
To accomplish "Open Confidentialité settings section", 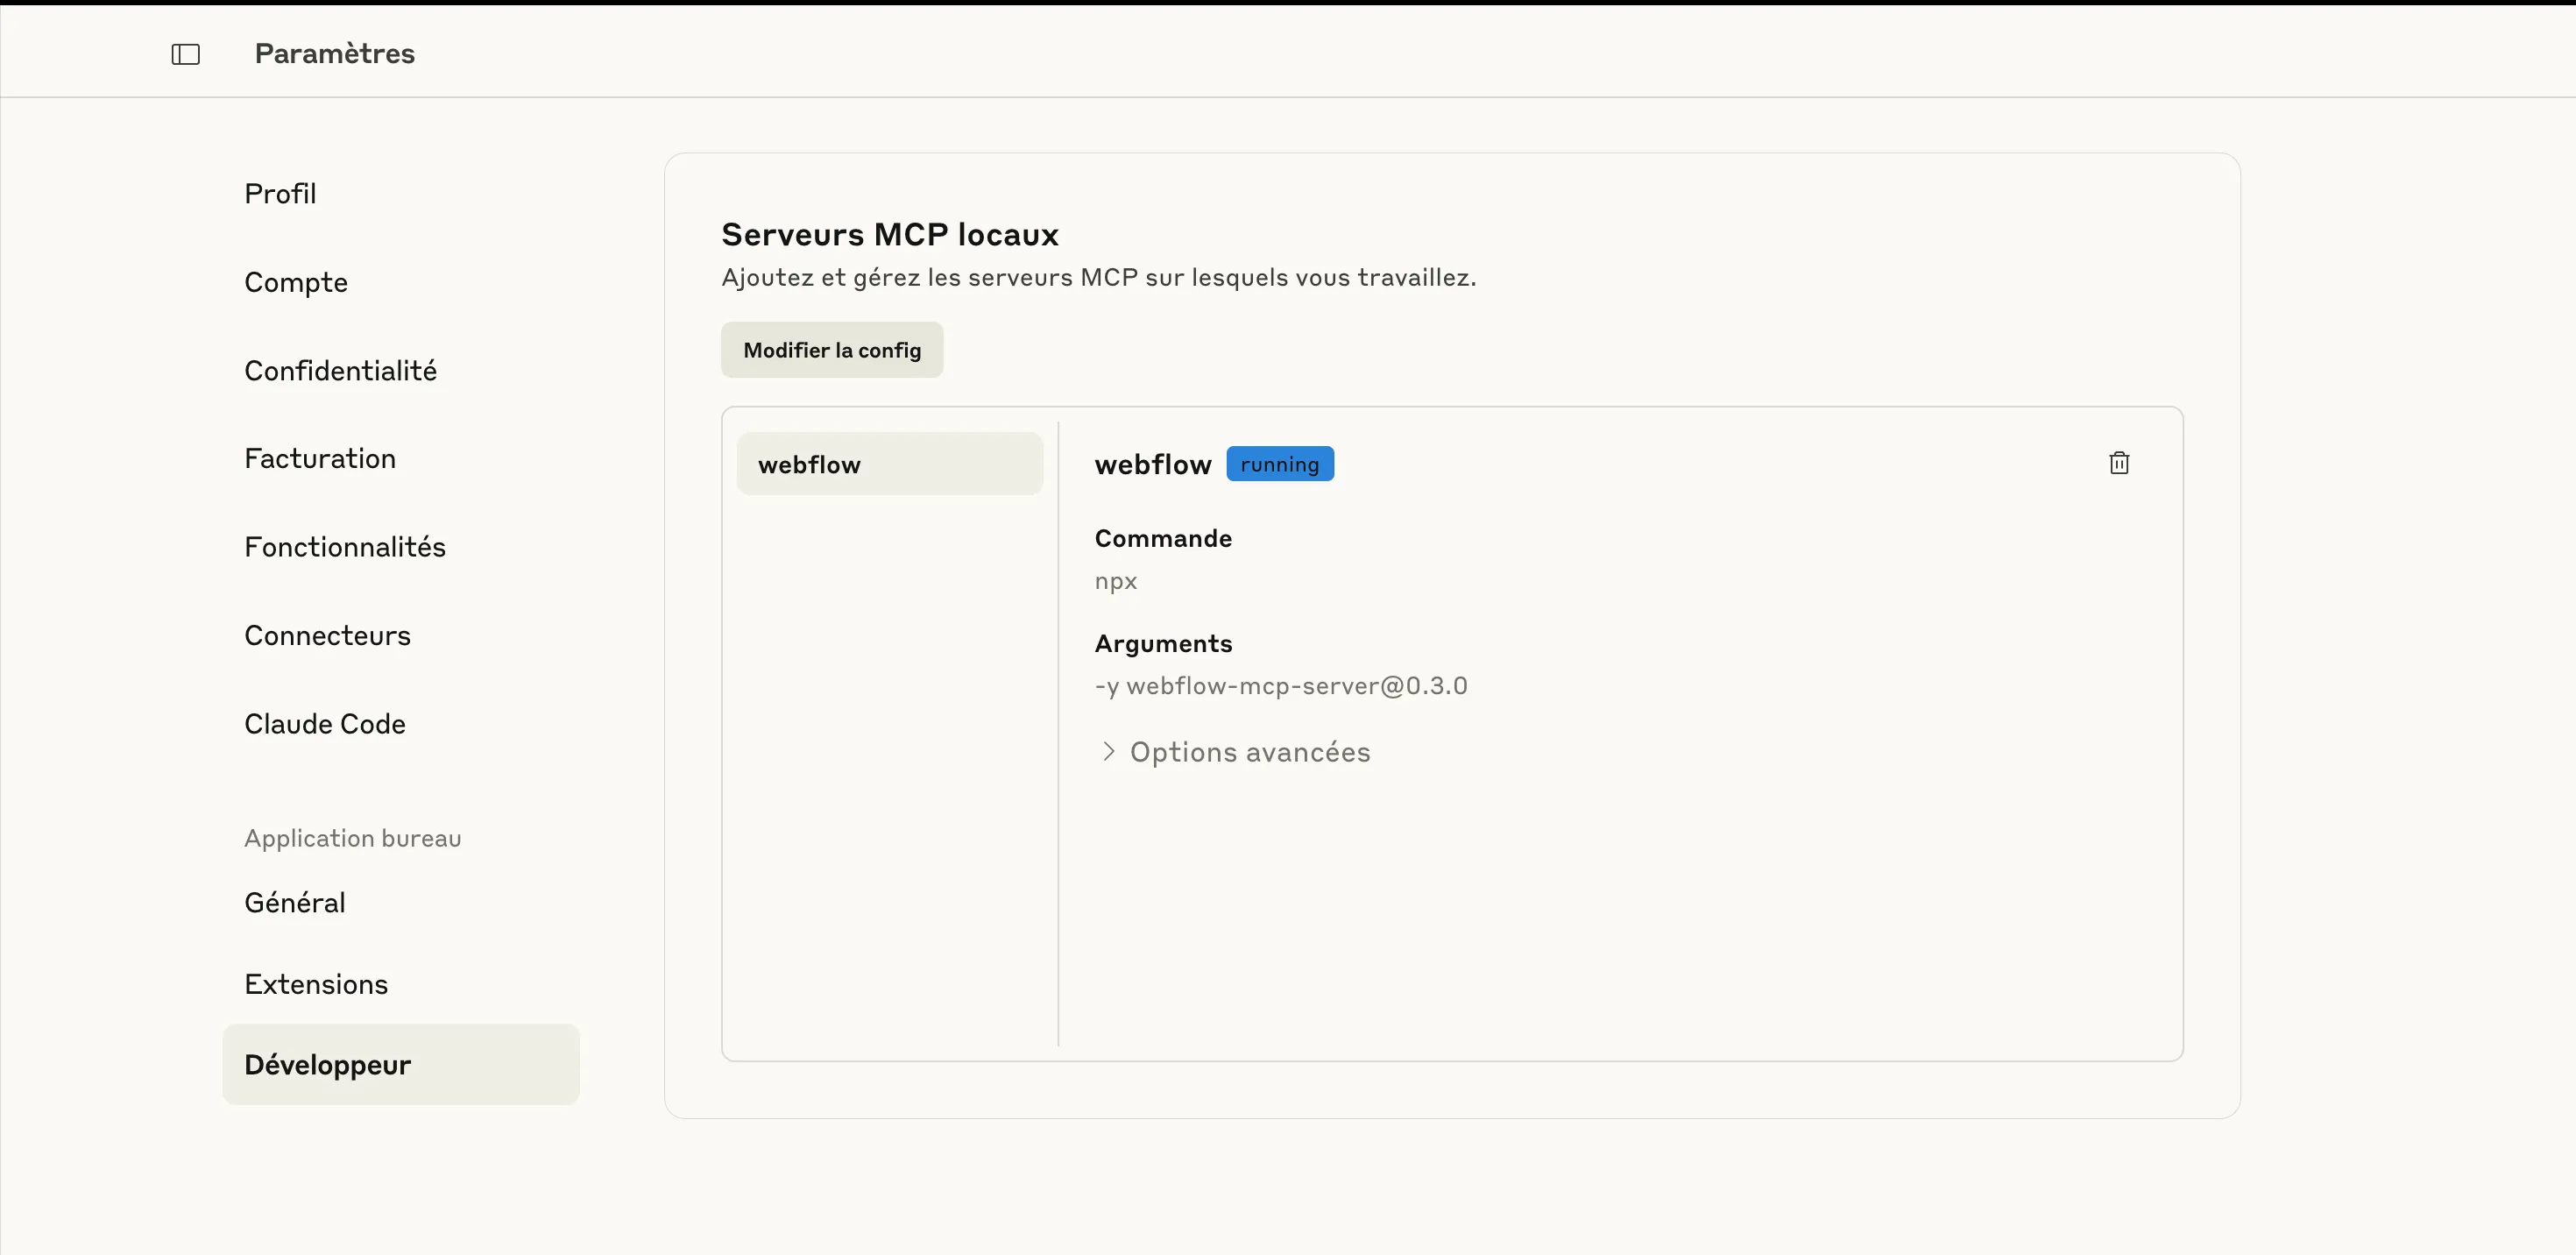I will 340,371.
